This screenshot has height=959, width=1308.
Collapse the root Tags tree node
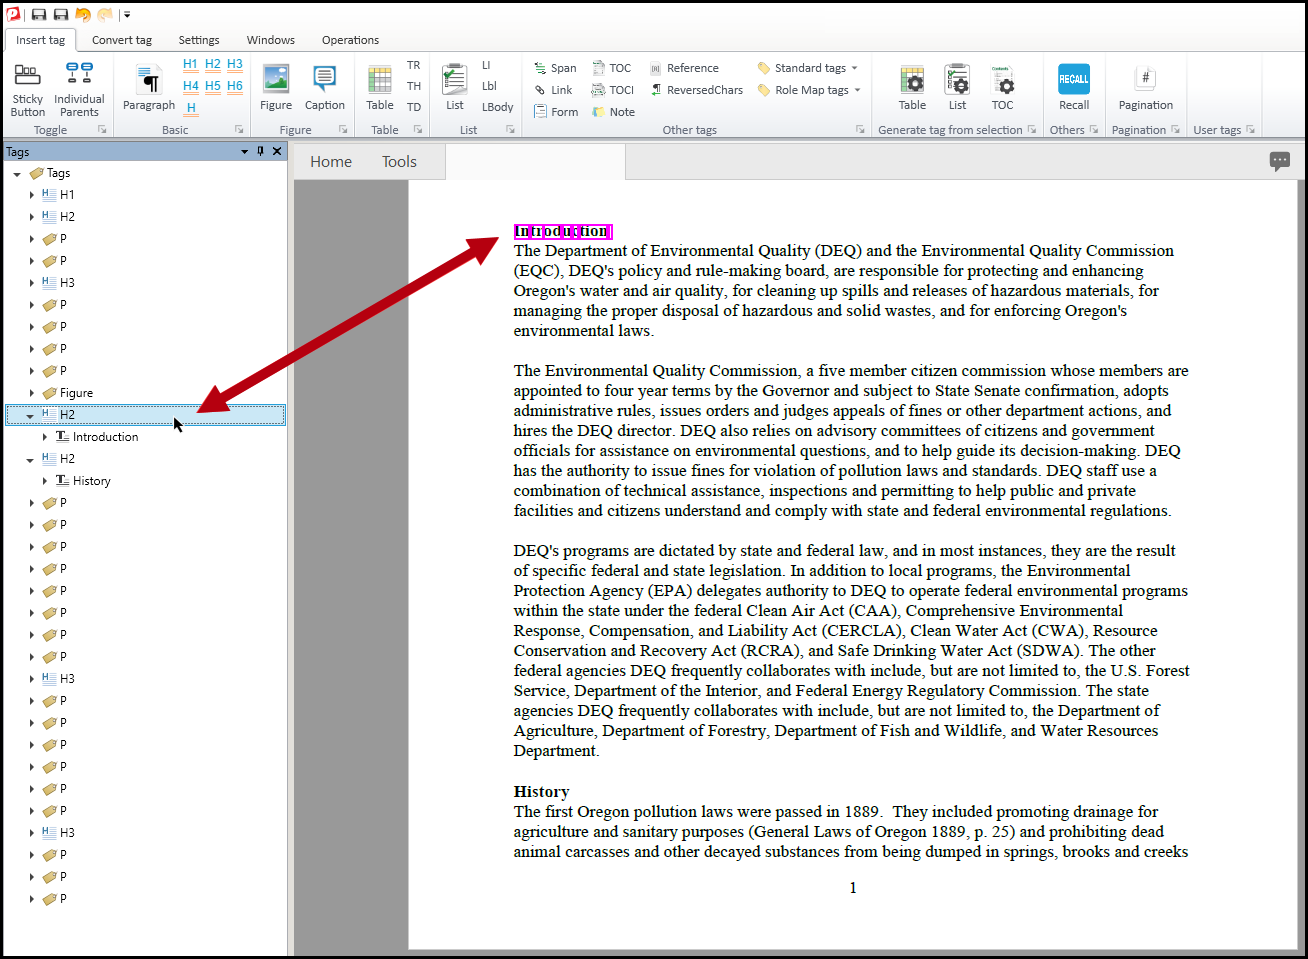click(17, 174)
